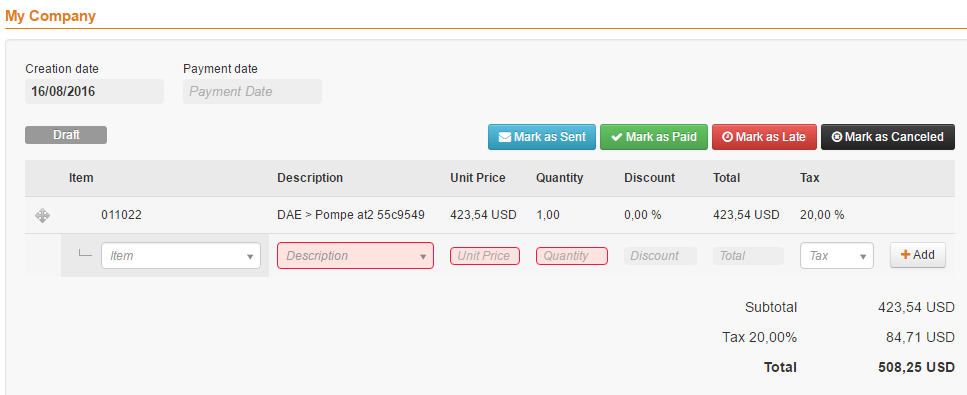Click the checkmark icon on Mark as Paid
The image size is (967, 395).
(x=616, y=137)
